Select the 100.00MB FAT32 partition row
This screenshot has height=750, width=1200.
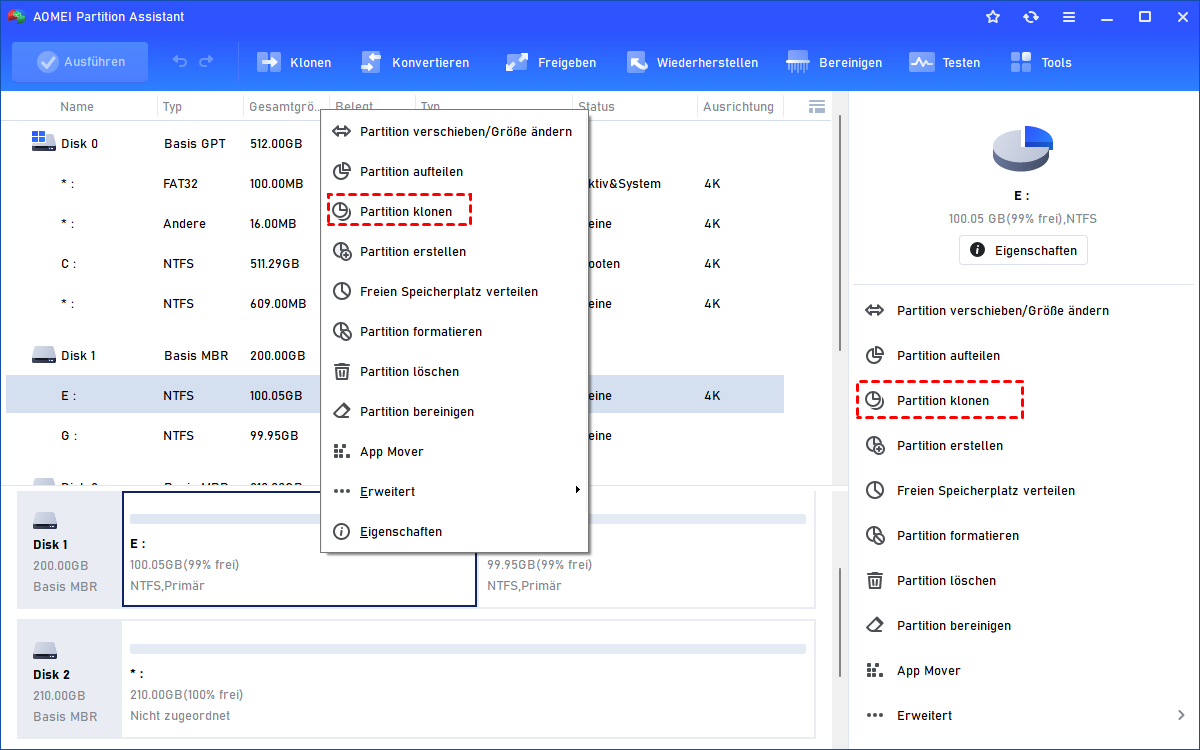395,184
